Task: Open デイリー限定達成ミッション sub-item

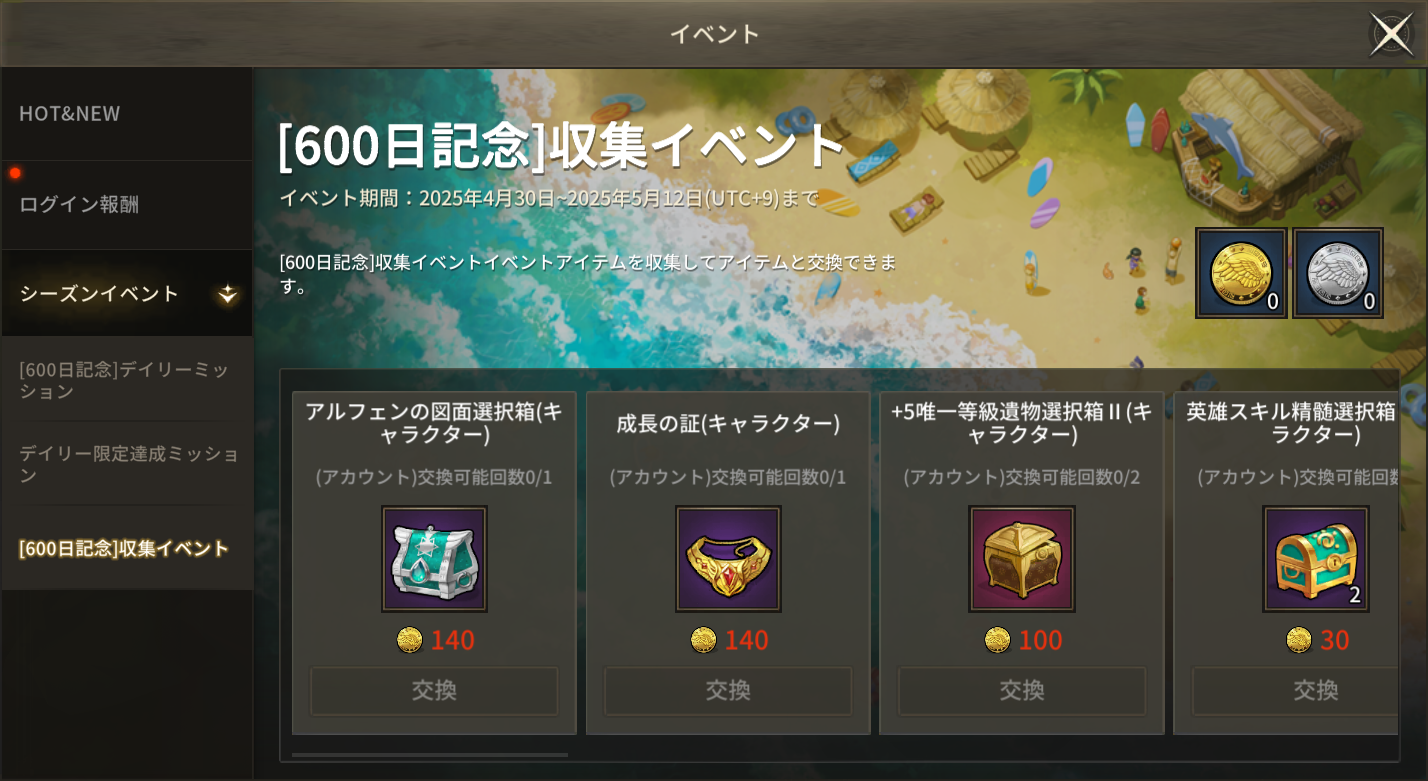Action: [x=127, y=464]
